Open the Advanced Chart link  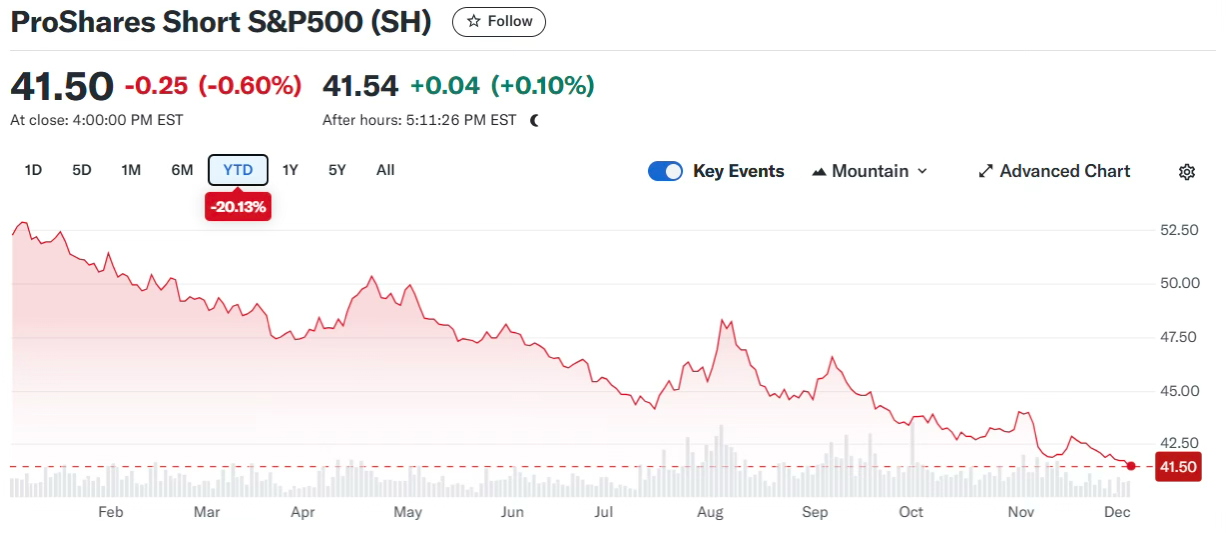[1064, 171]
